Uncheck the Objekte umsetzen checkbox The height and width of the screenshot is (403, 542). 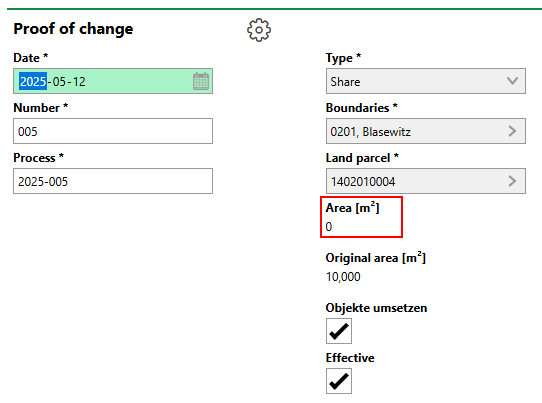[x=339, y=331]
